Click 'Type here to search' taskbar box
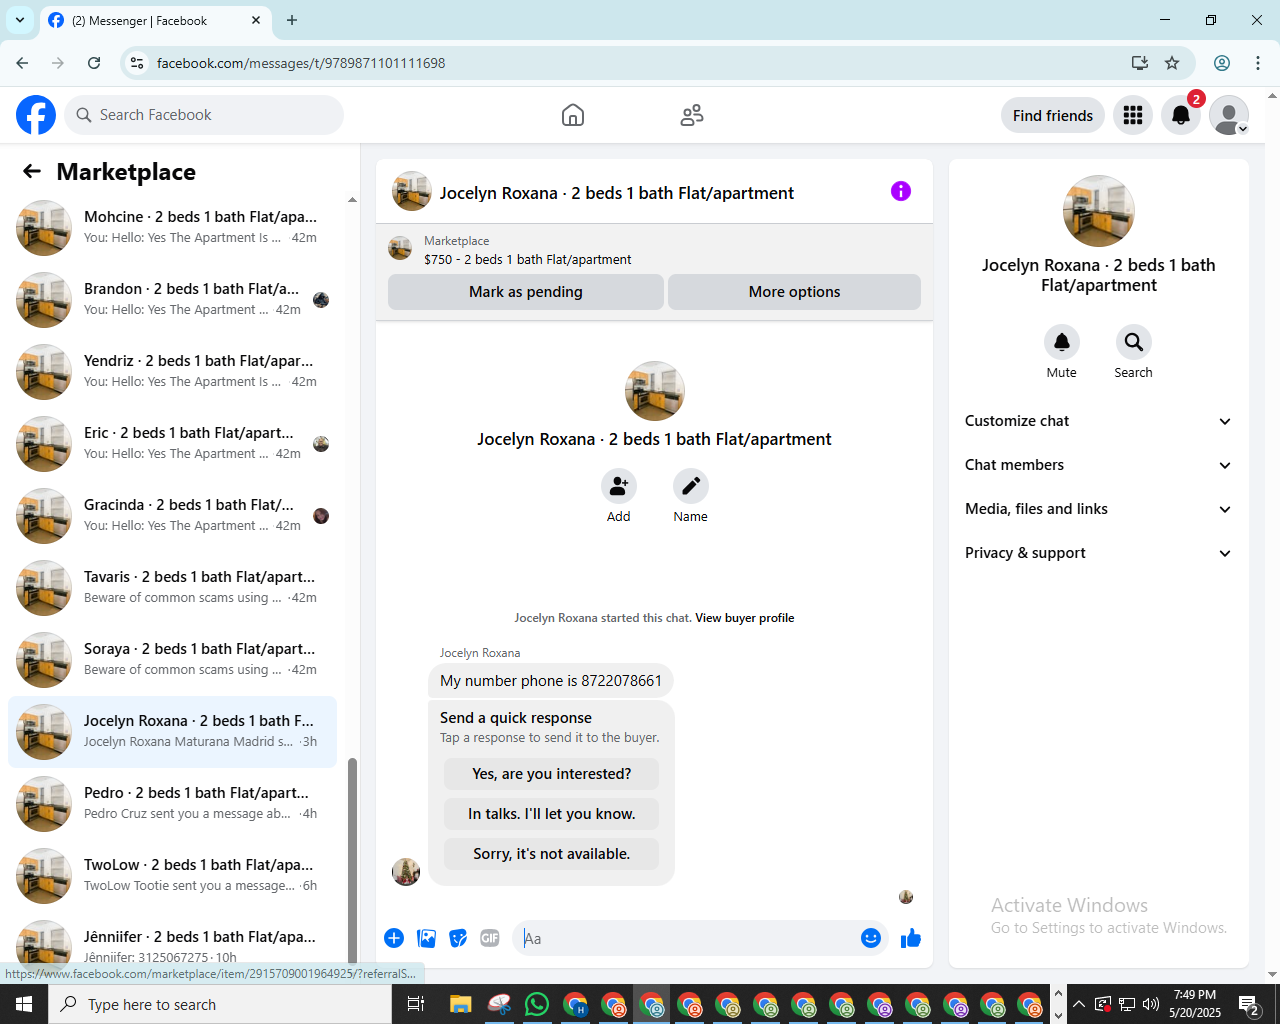This screenshot has width=1280, height=1024. coord(220,1004)
